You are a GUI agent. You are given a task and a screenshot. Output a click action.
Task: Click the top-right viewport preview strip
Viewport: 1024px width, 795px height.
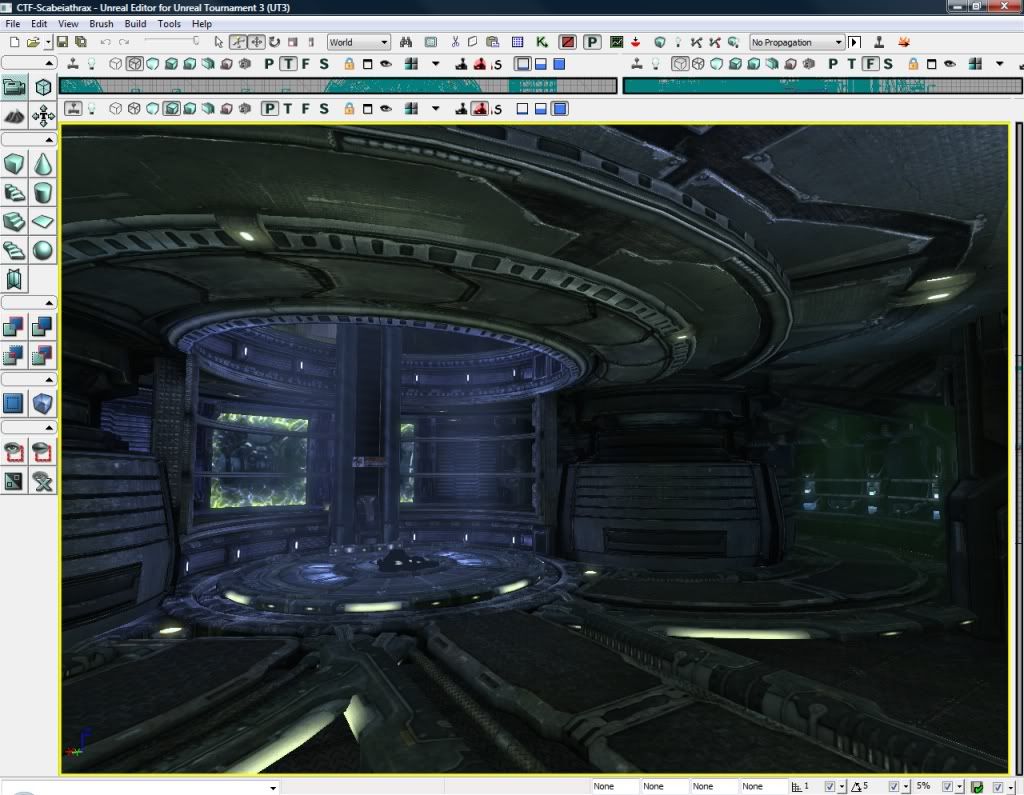coord(823,86)
